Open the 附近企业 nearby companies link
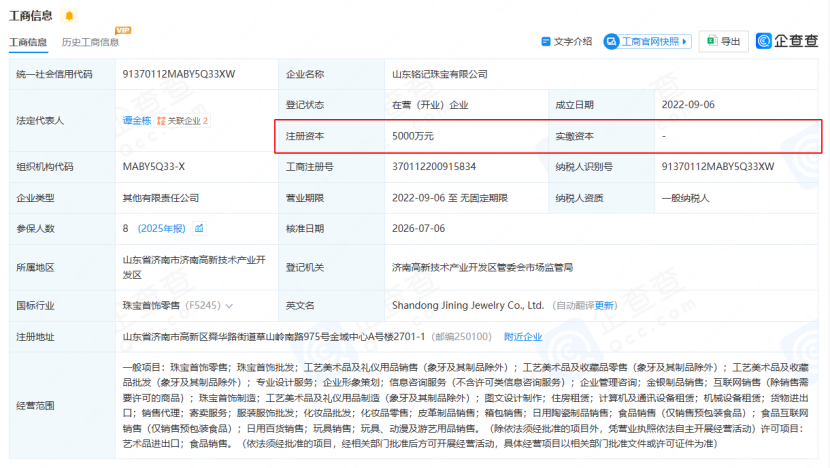 point(523,337)
